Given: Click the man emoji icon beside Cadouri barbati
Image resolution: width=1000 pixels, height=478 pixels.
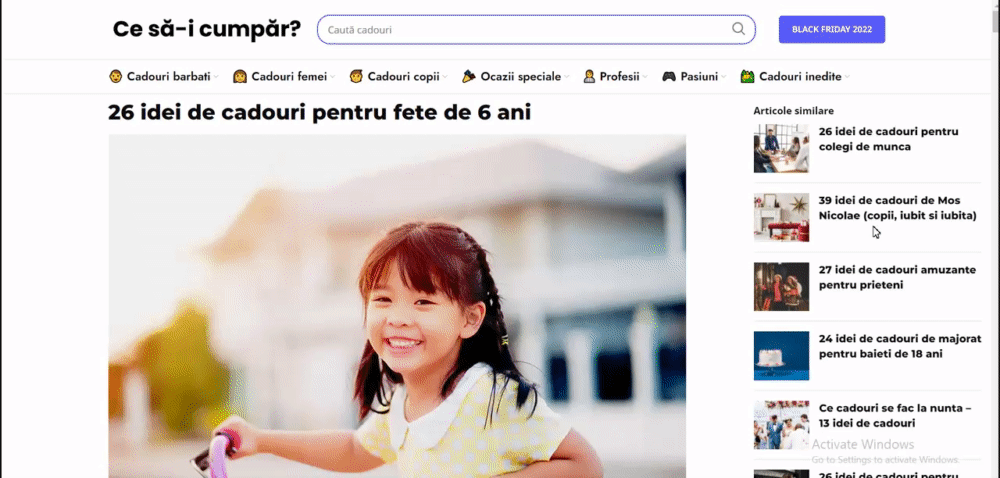Looking at the screenshot, I should click(115, 76).
